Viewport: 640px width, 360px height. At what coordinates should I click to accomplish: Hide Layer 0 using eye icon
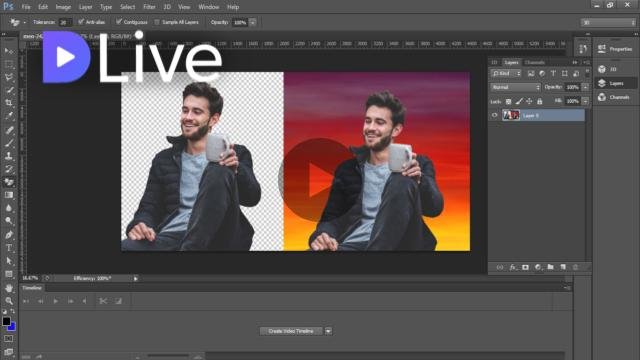[x=495, y=116]
